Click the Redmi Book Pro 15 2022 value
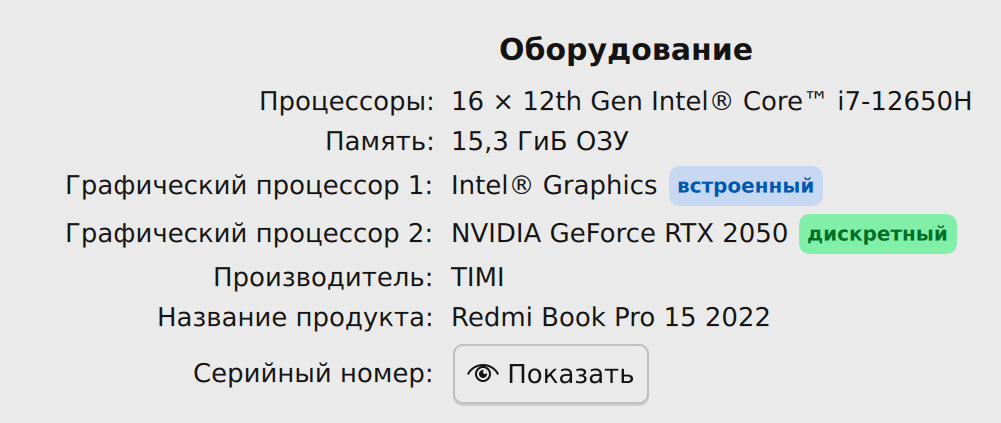 pos(610,318)
